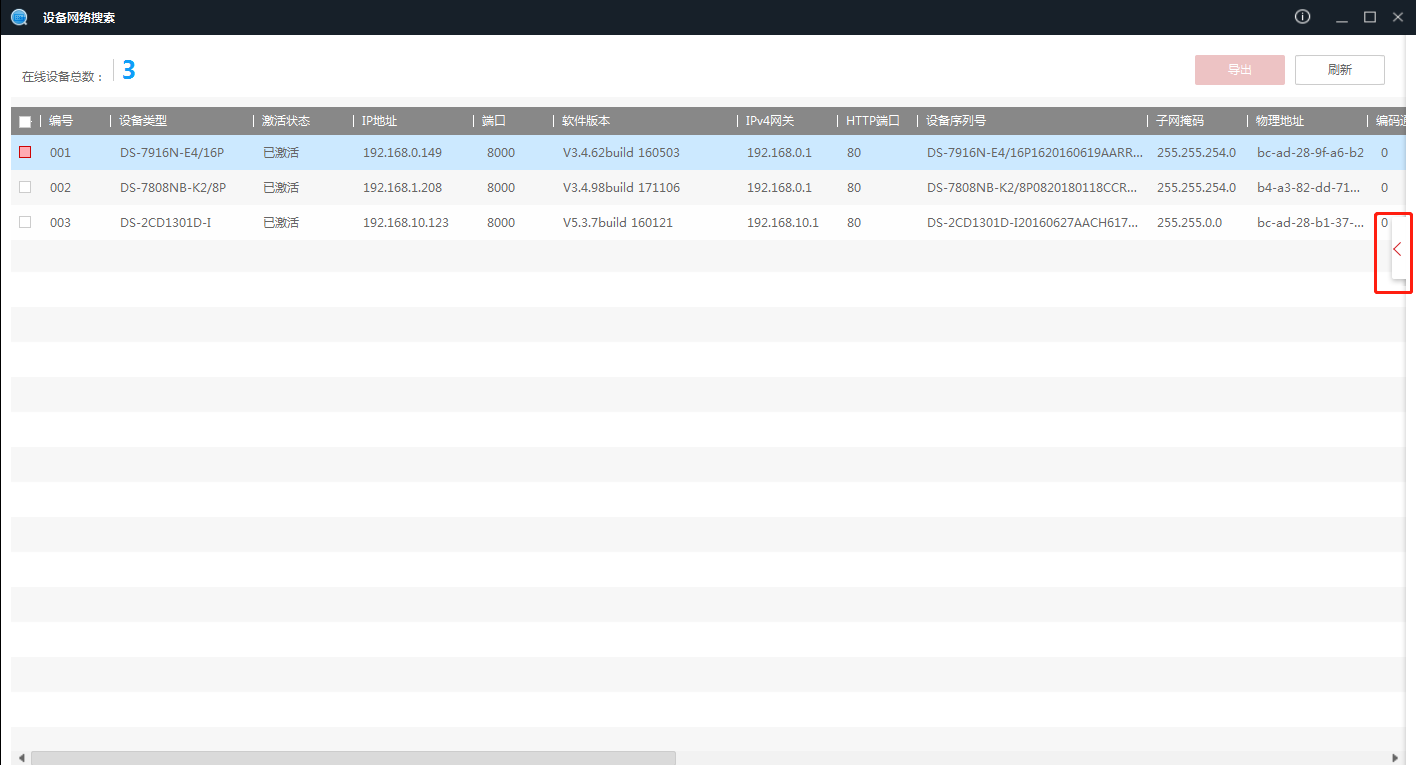Check the checkbox for device 002

[x=25, y=187]
